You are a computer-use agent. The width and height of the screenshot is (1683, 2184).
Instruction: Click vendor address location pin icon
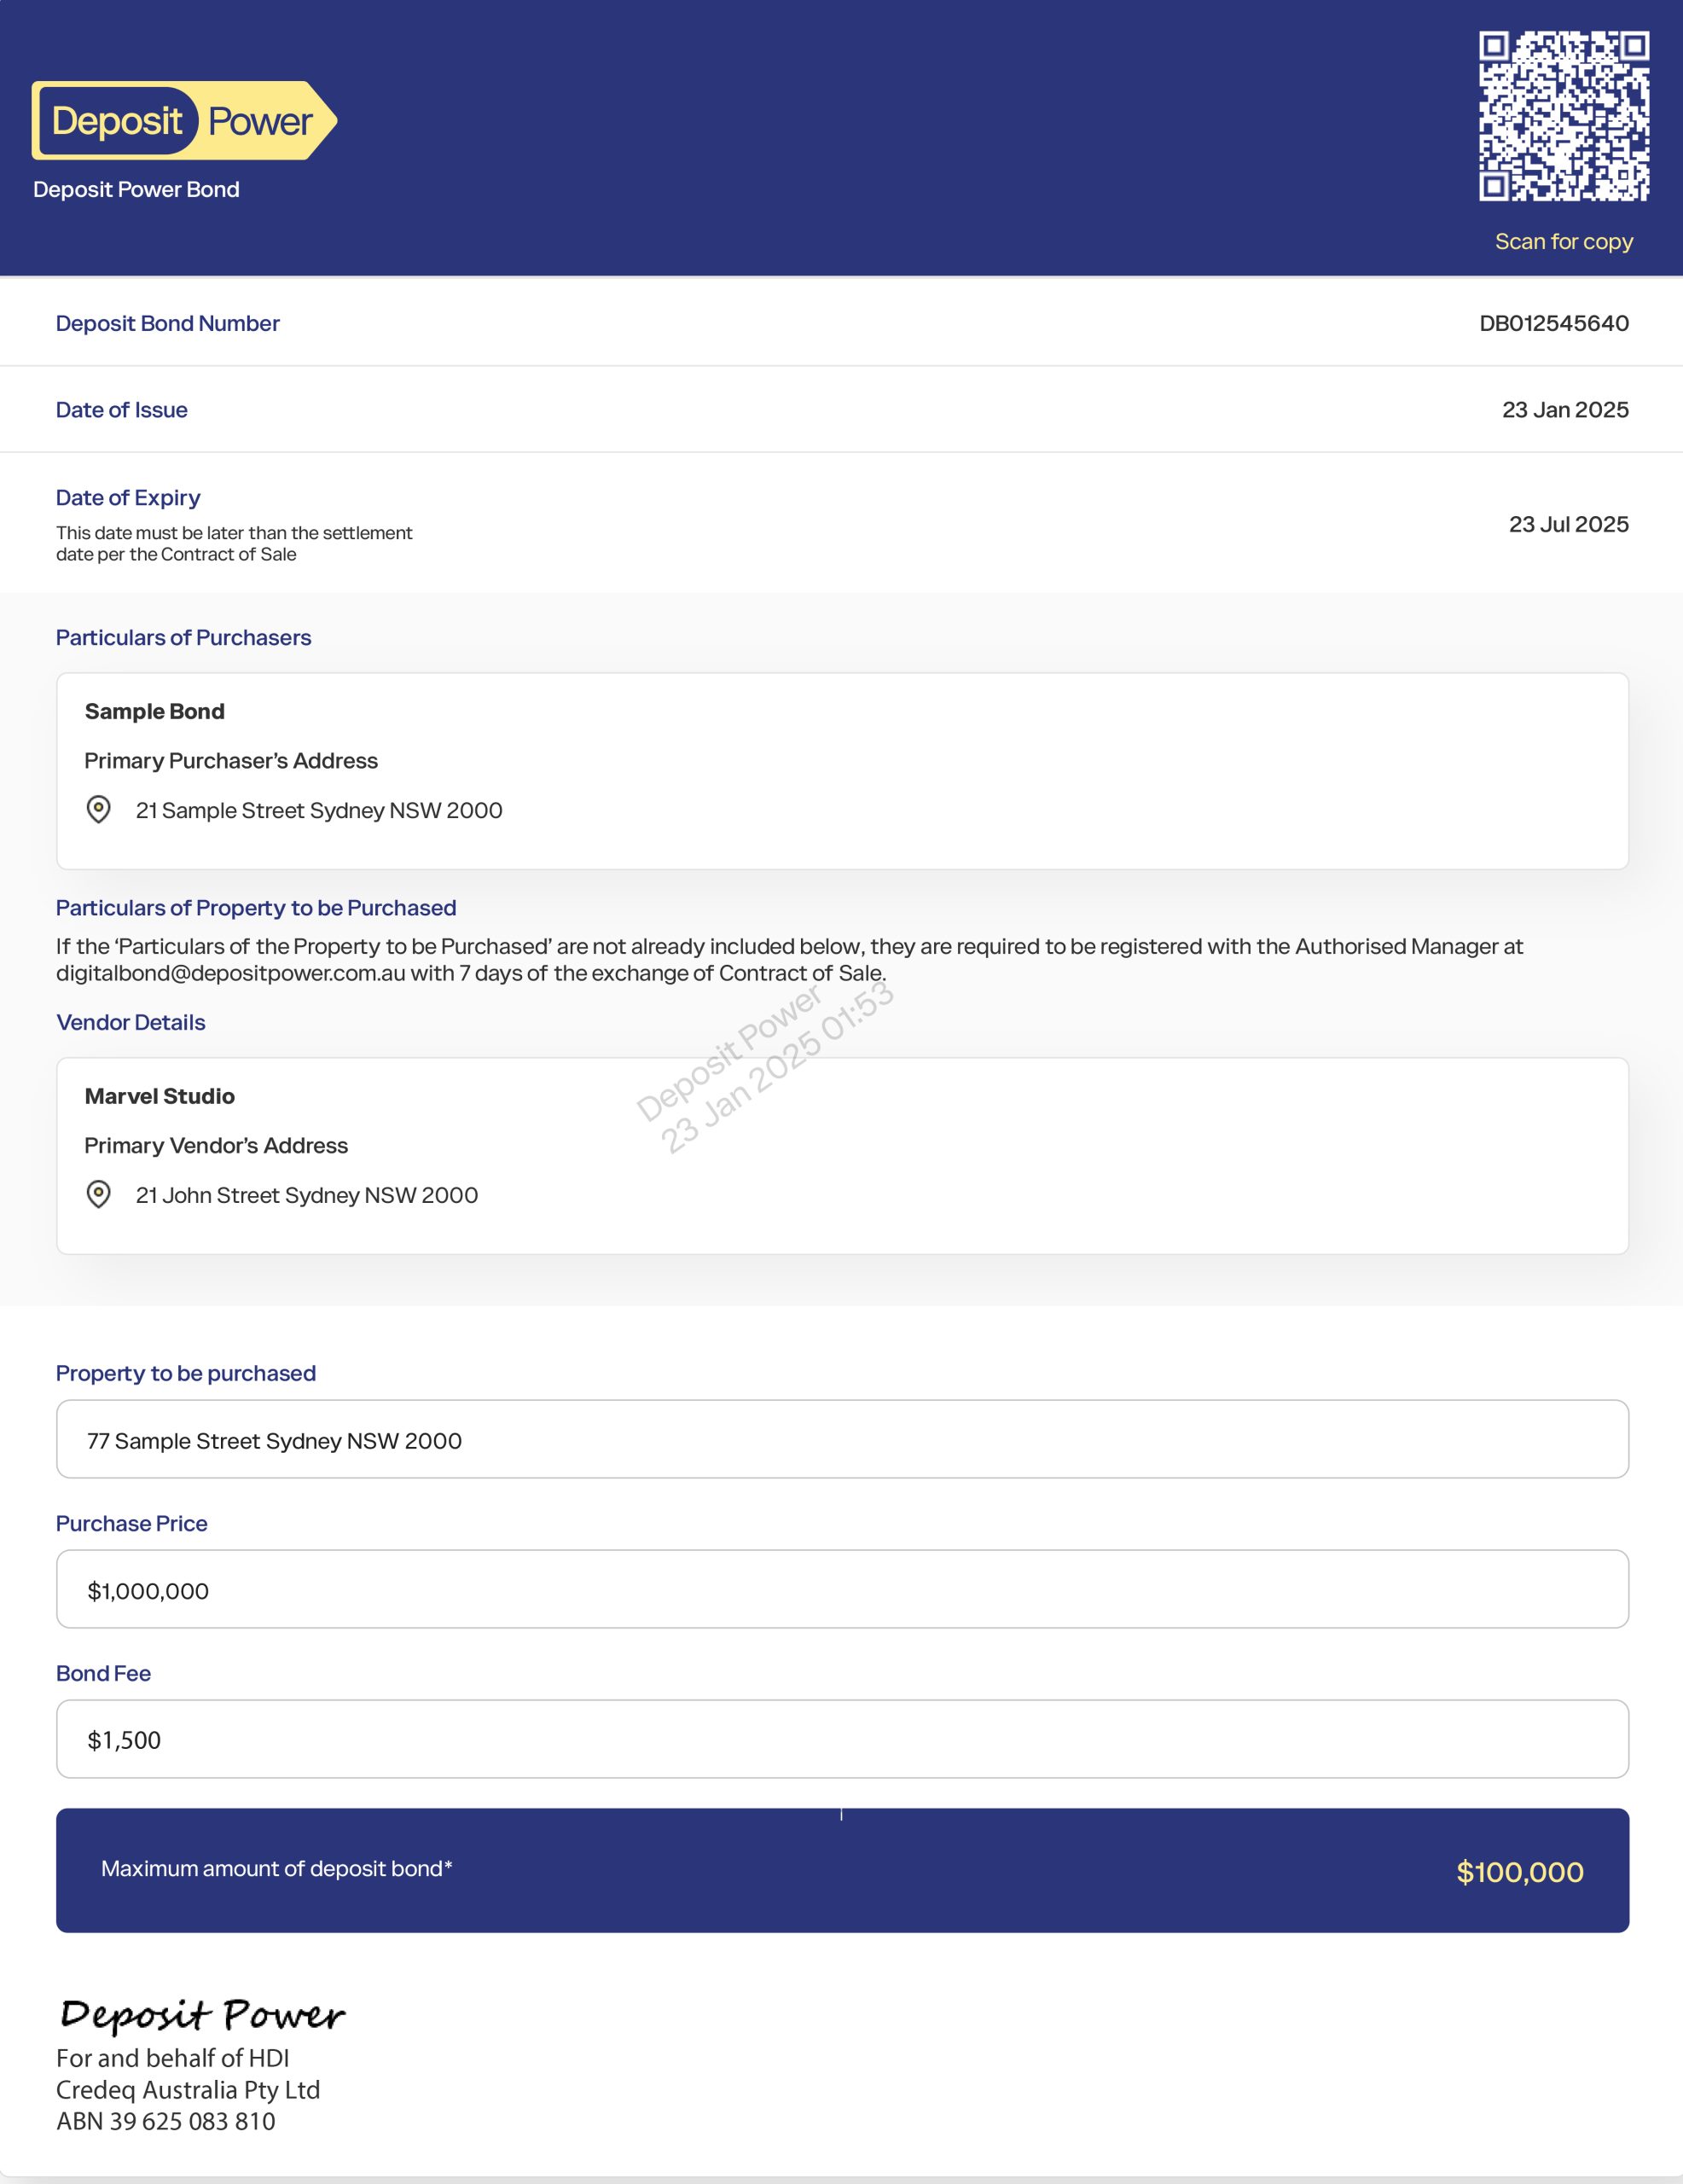99,1194
